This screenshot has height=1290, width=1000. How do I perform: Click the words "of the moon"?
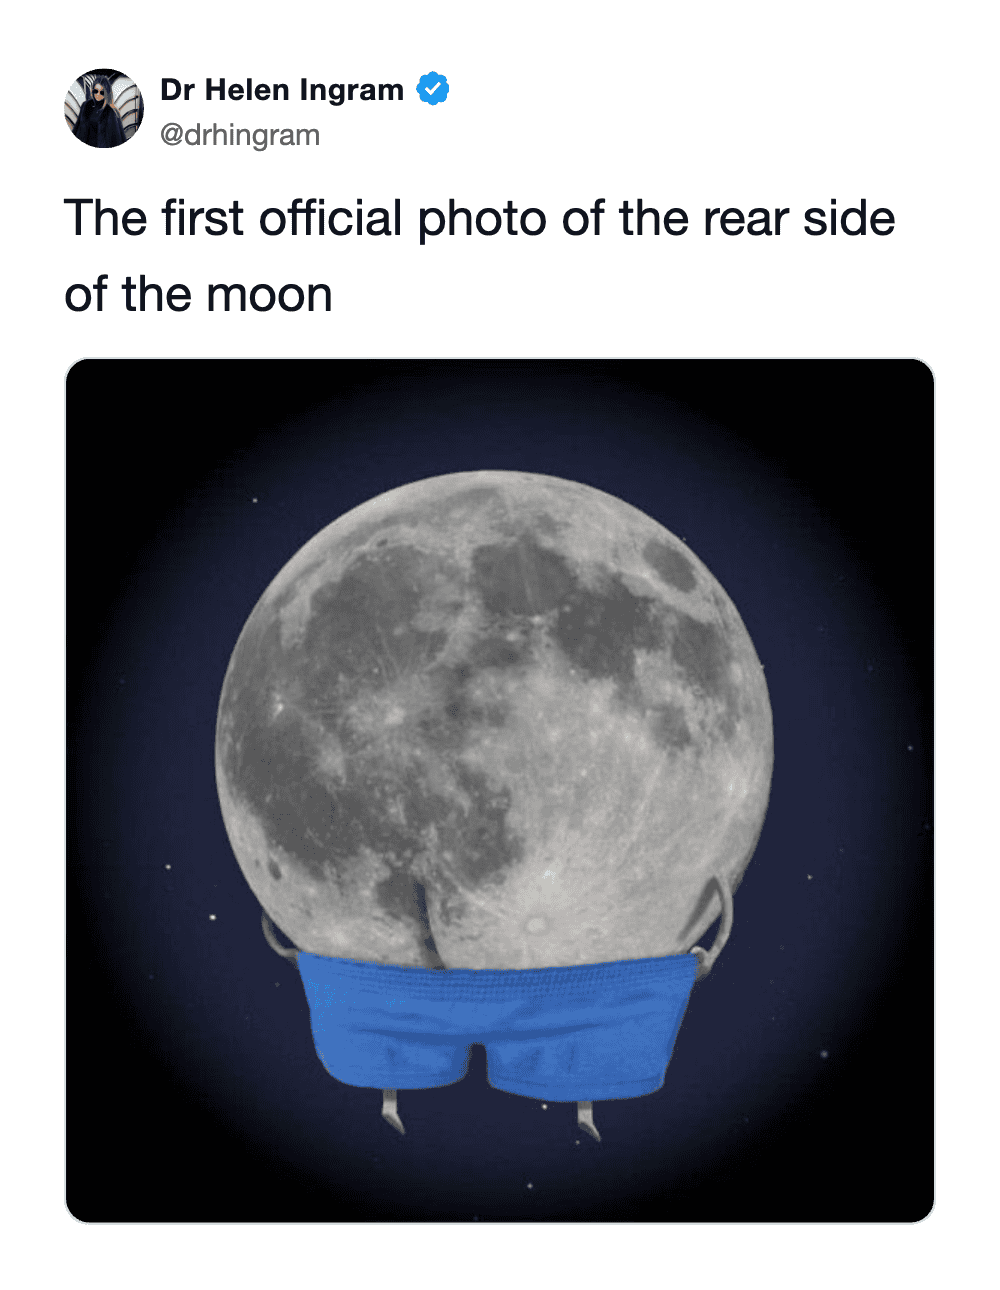coord(198,295)
